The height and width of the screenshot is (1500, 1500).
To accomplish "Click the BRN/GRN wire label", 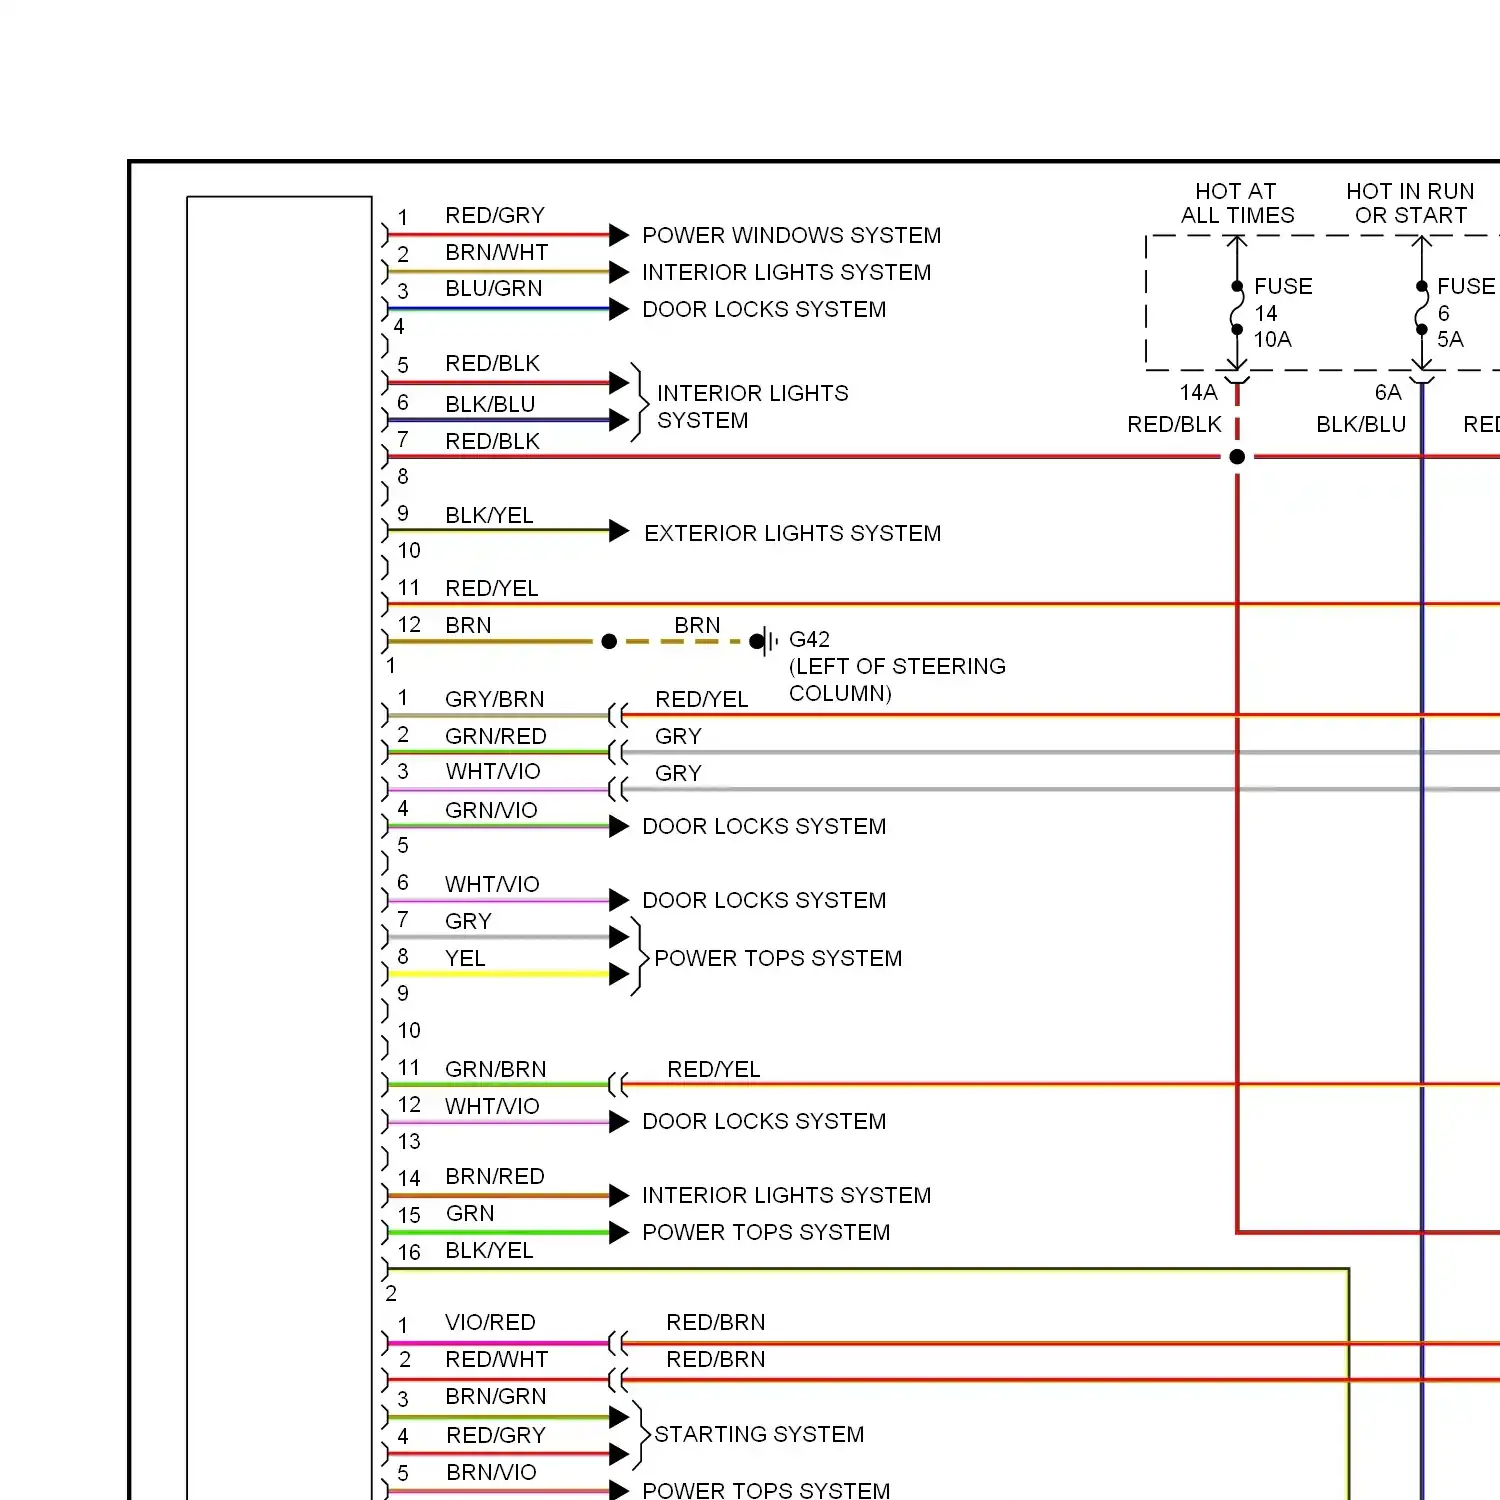I will coord(496,1396).
